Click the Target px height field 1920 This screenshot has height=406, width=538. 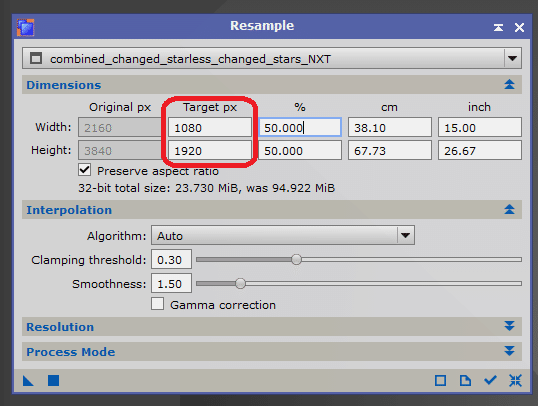(x=210, y=150)
